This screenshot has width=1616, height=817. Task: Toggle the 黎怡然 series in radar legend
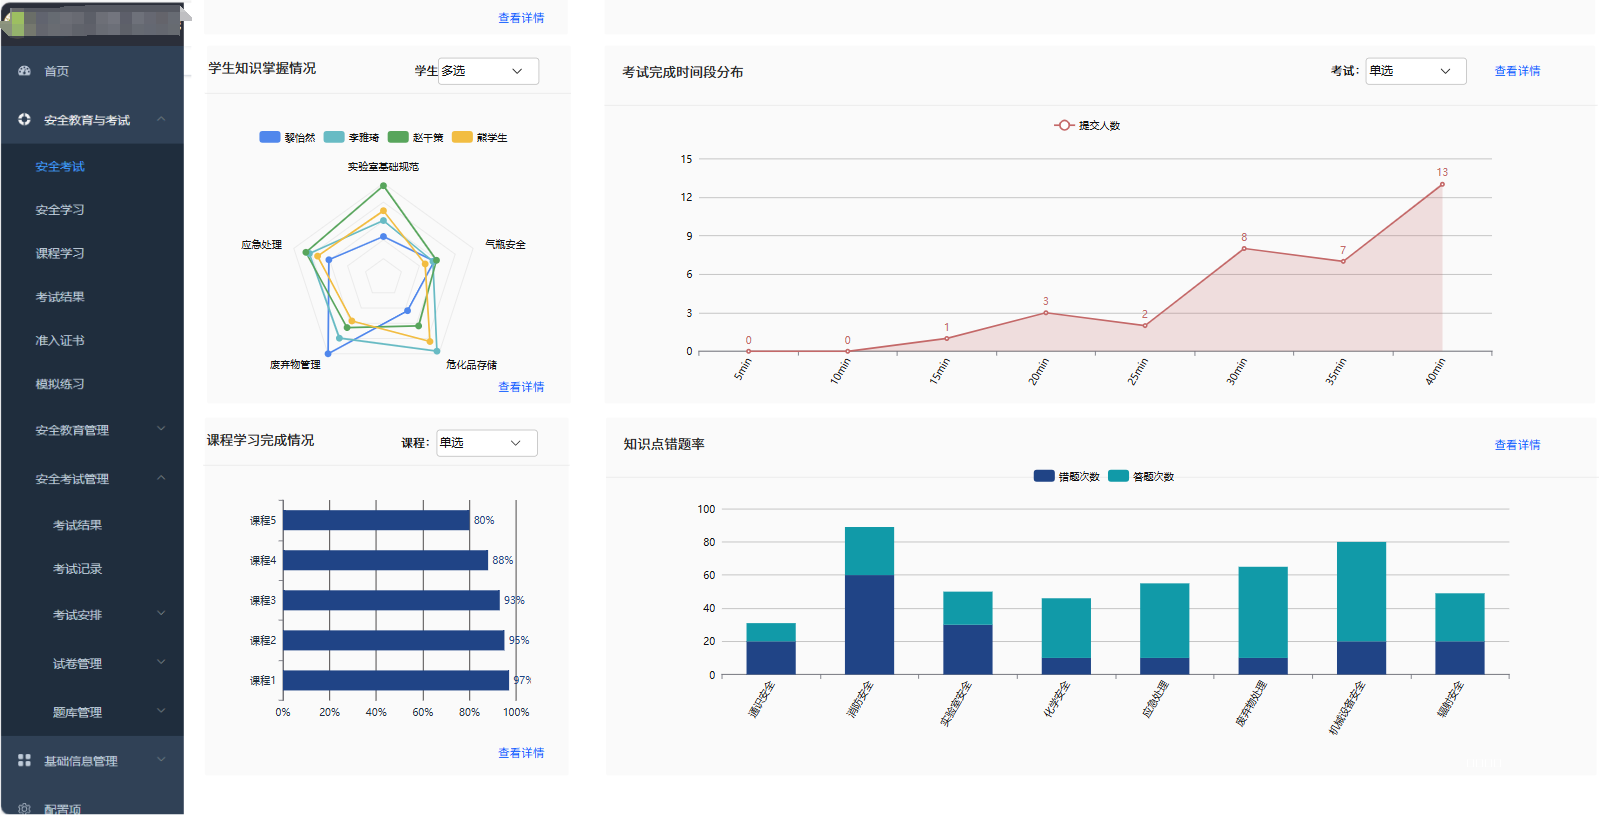(270, 138)
